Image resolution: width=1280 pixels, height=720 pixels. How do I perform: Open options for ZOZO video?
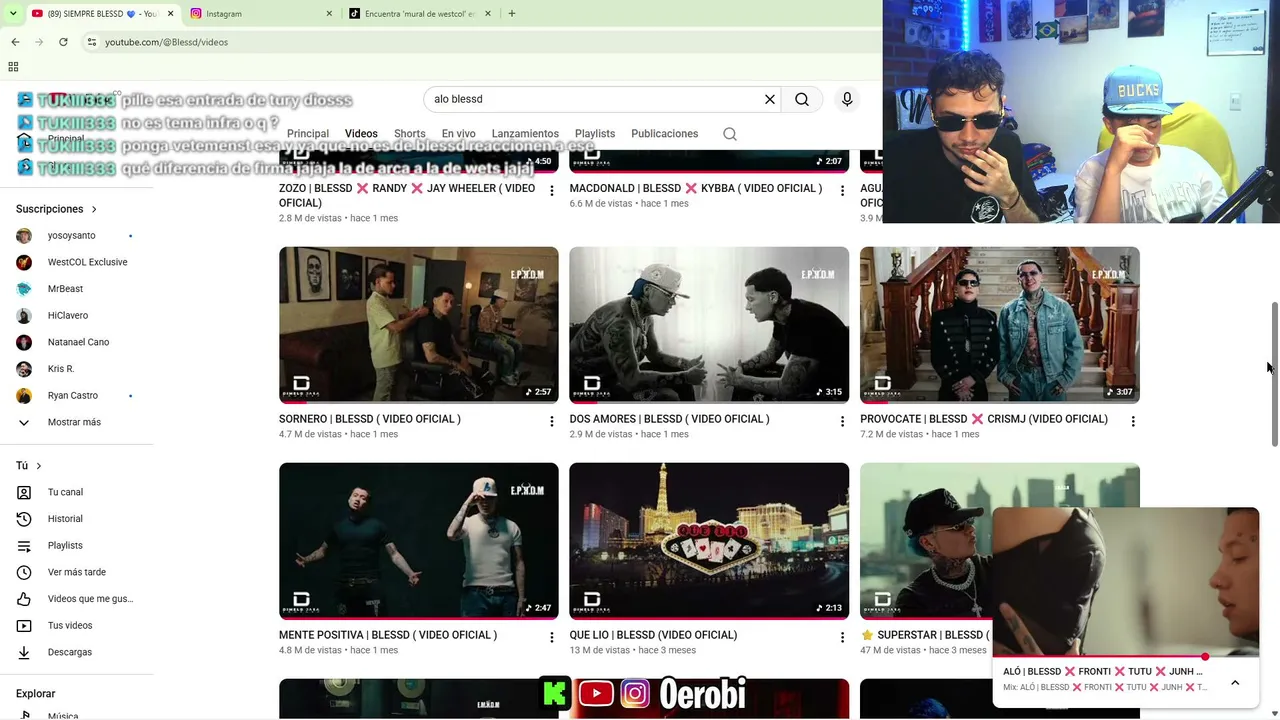click(x=551, y=191)
